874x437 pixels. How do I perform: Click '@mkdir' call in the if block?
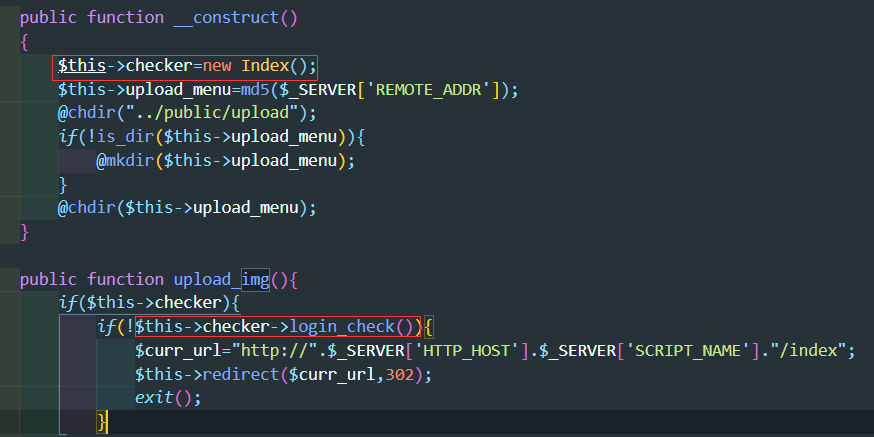click(125, 161)
